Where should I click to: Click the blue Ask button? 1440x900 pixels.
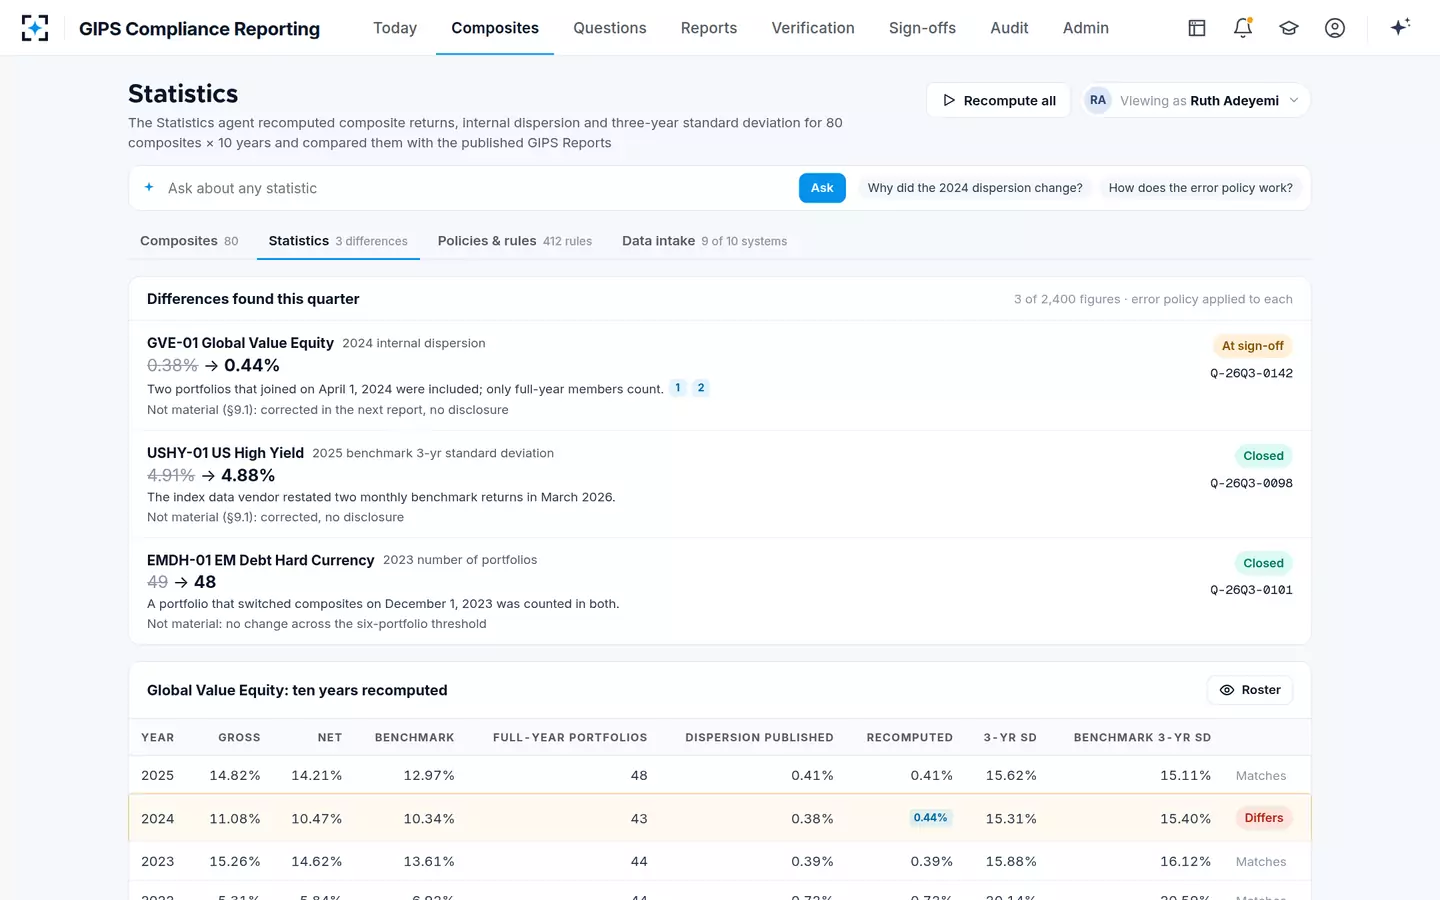[822, 188]
